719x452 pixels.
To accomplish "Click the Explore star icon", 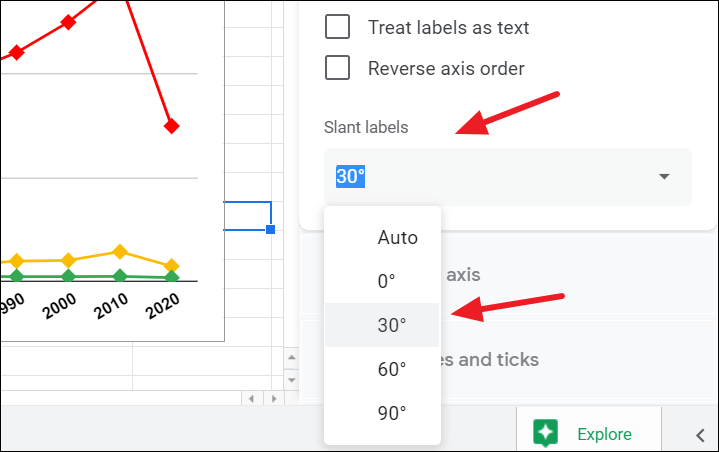I will point(545,434).
